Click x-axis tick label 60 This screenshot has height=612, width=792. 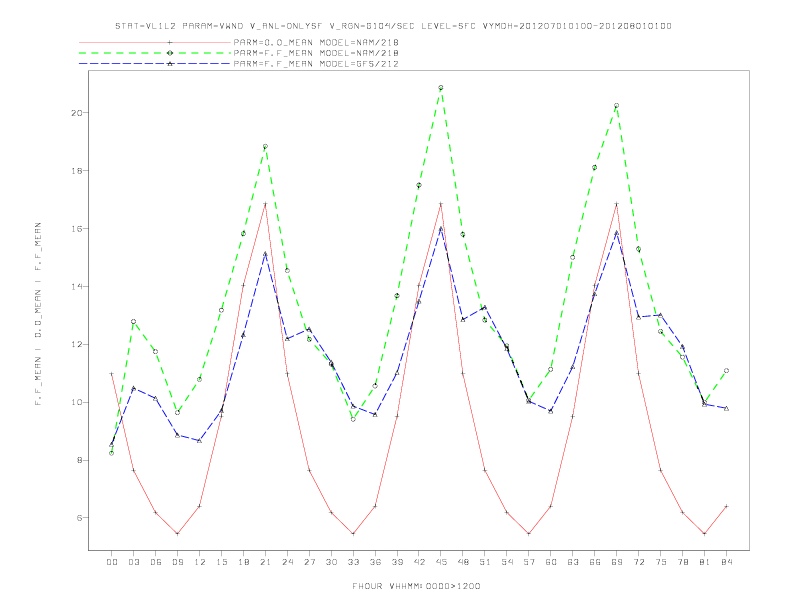point(551,562)
